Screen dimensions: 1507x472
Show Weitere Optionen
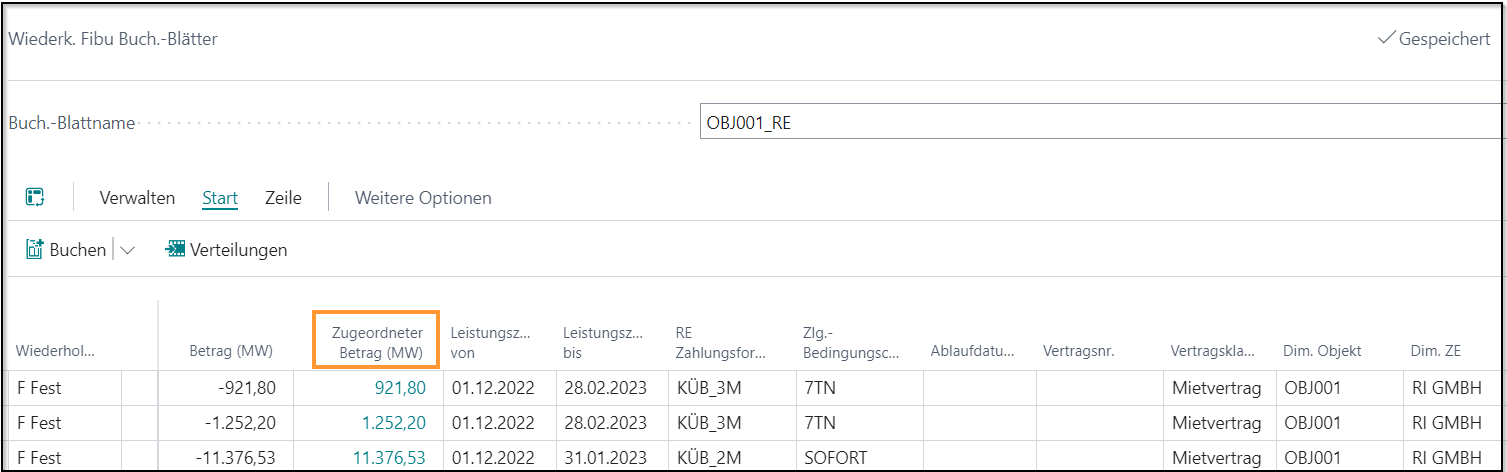[x=423, y=198]
